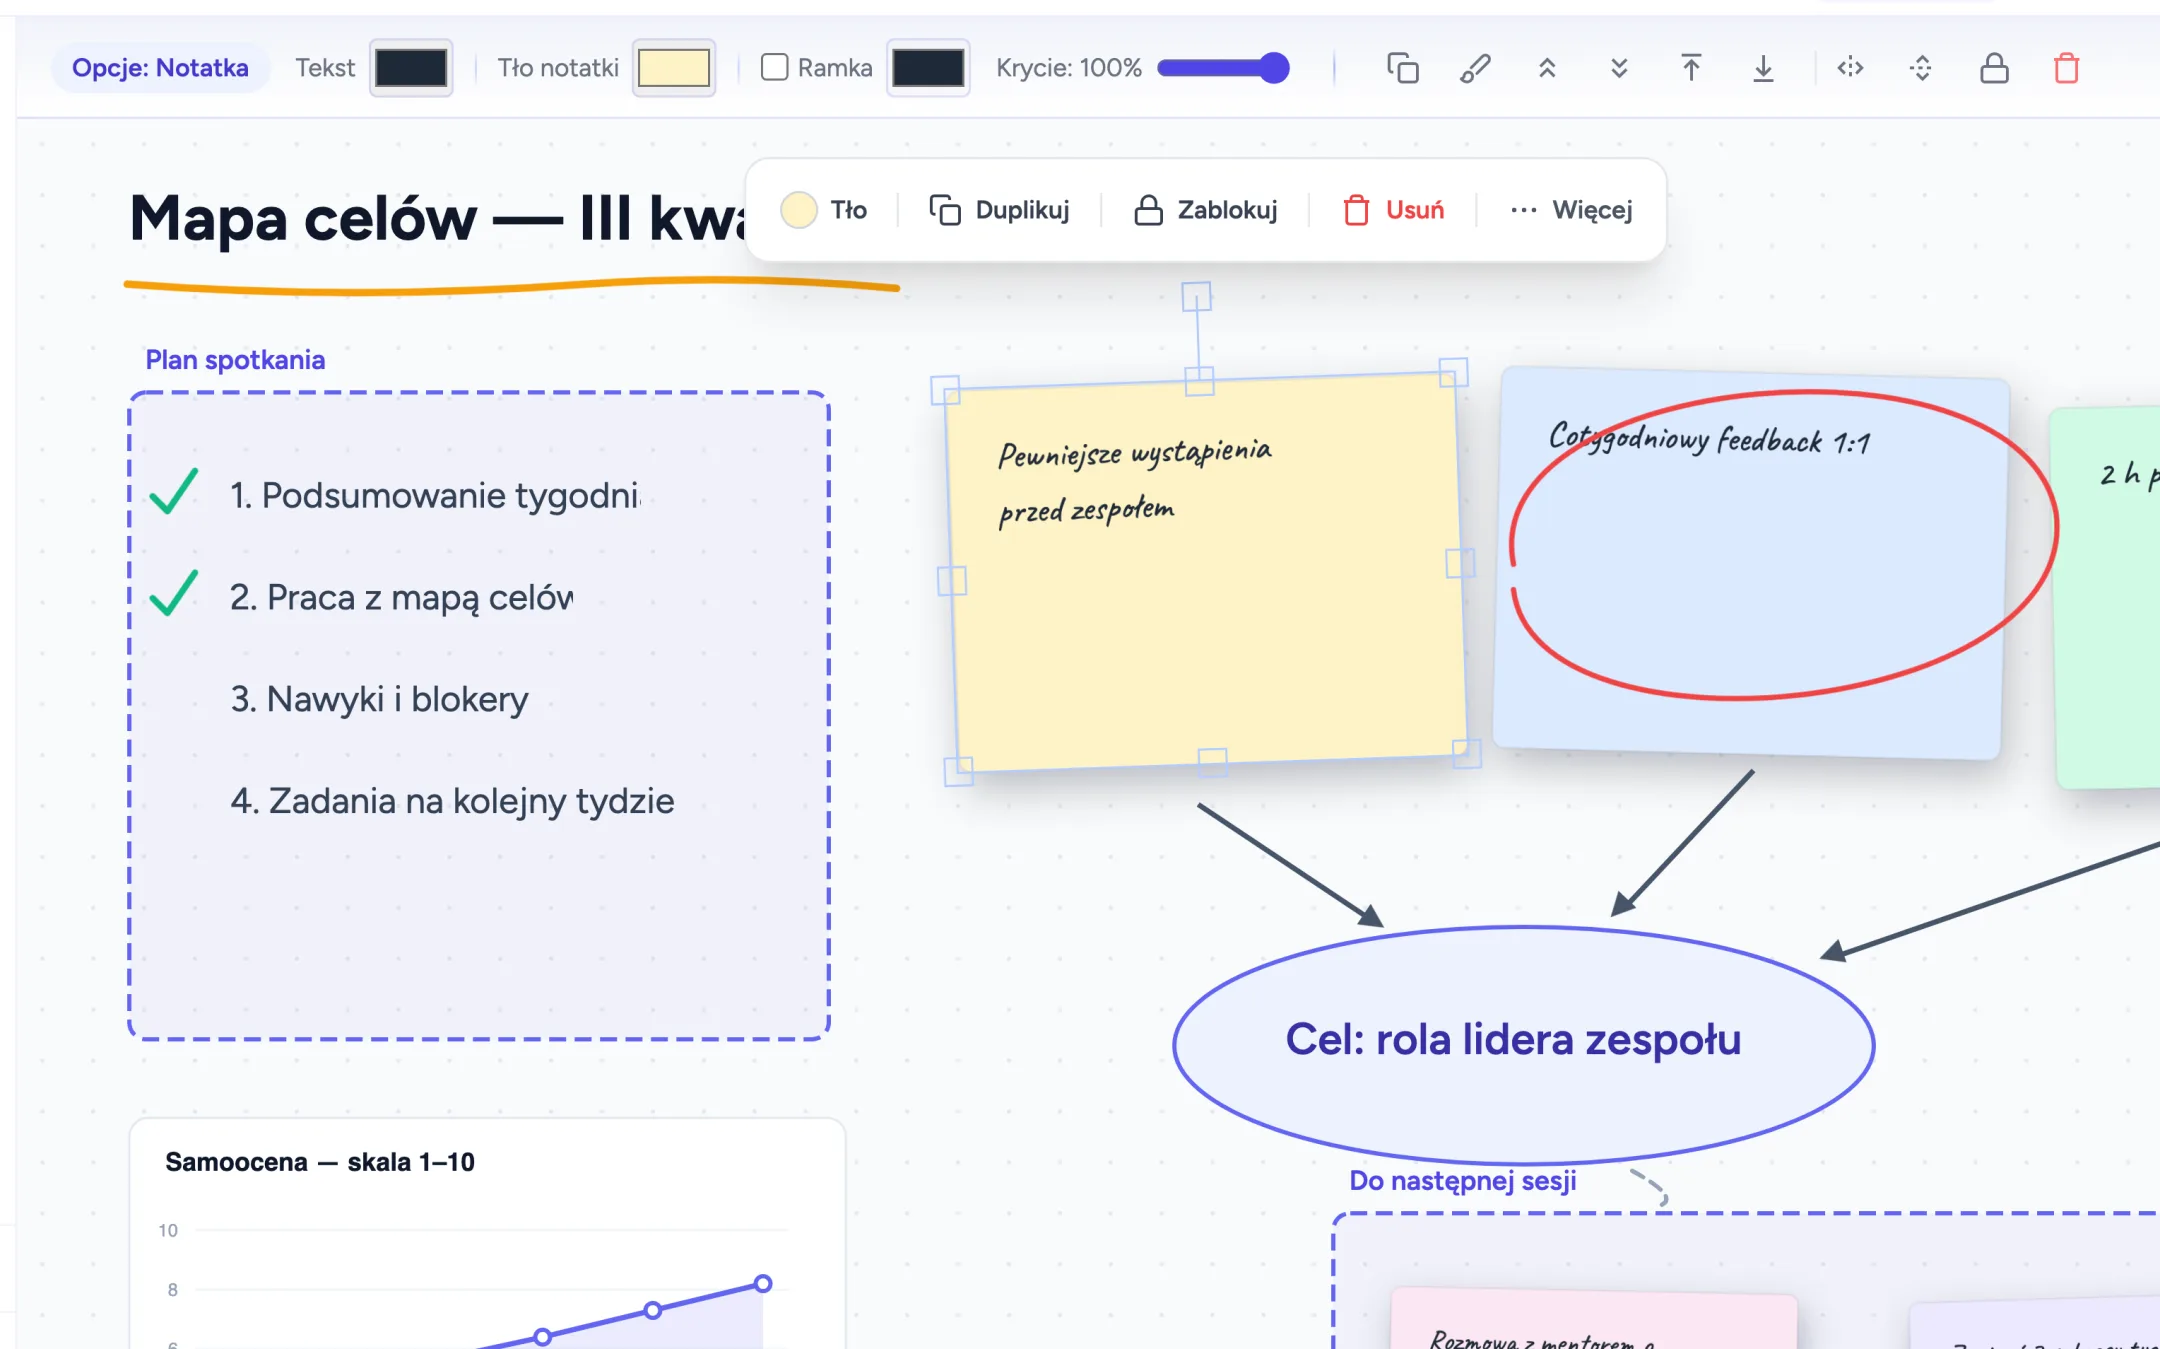Click the 'Do następnej sesji' frame label
The image size is (2160, 1349).
click(x=1463, y=1181)
